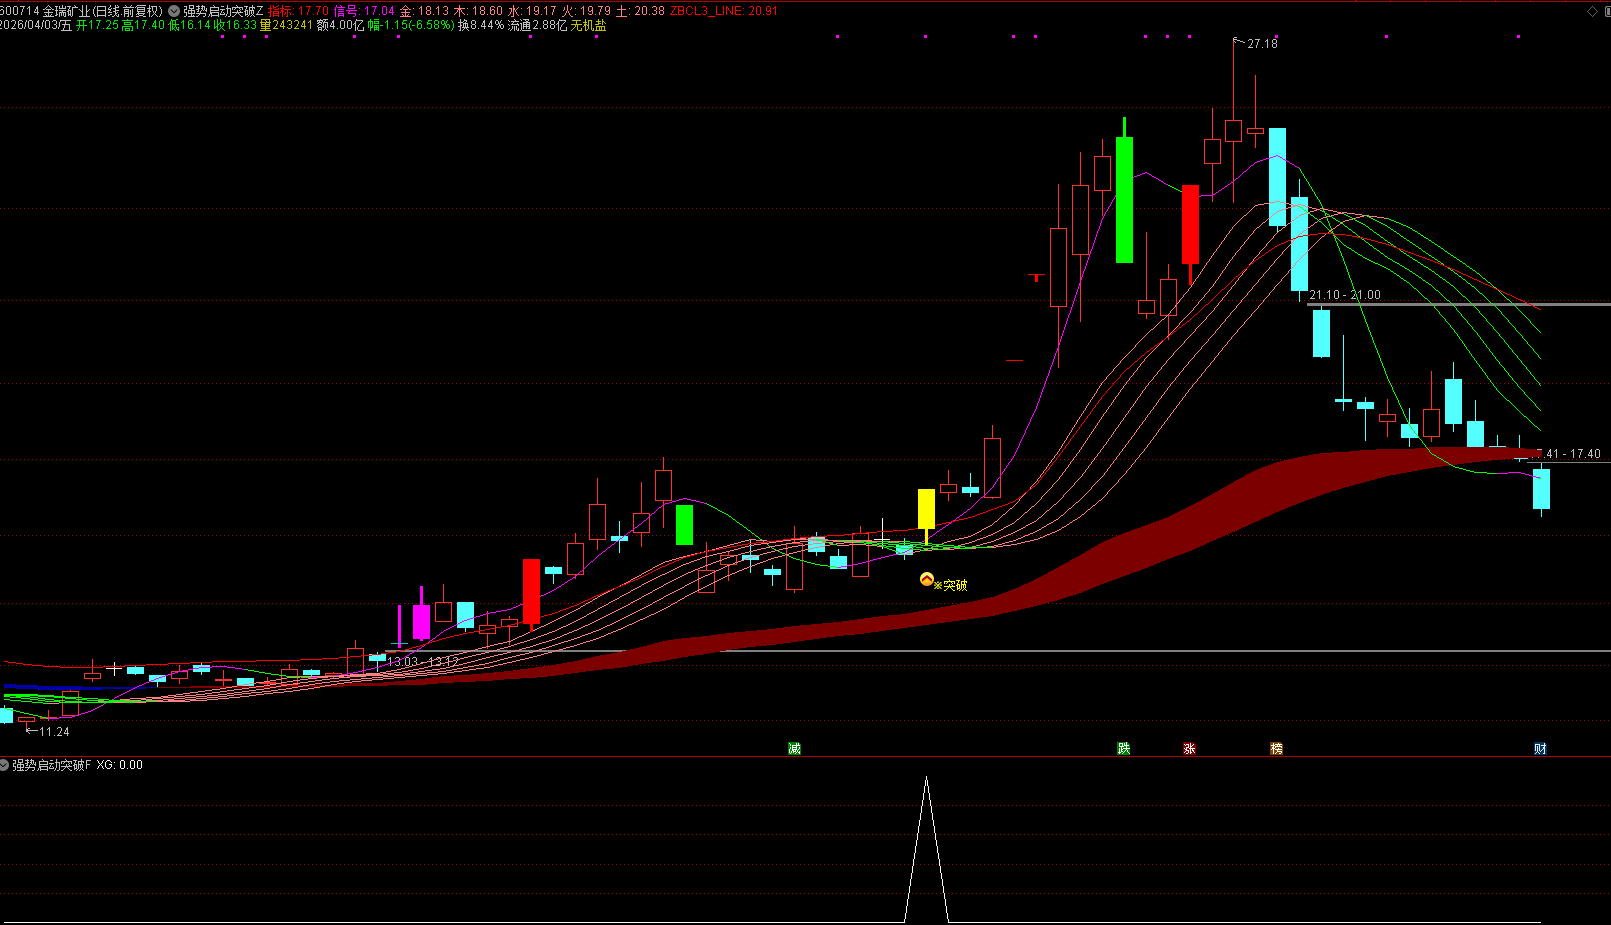
Task: Click the float value 流通2.88亿
Action: 537,25
